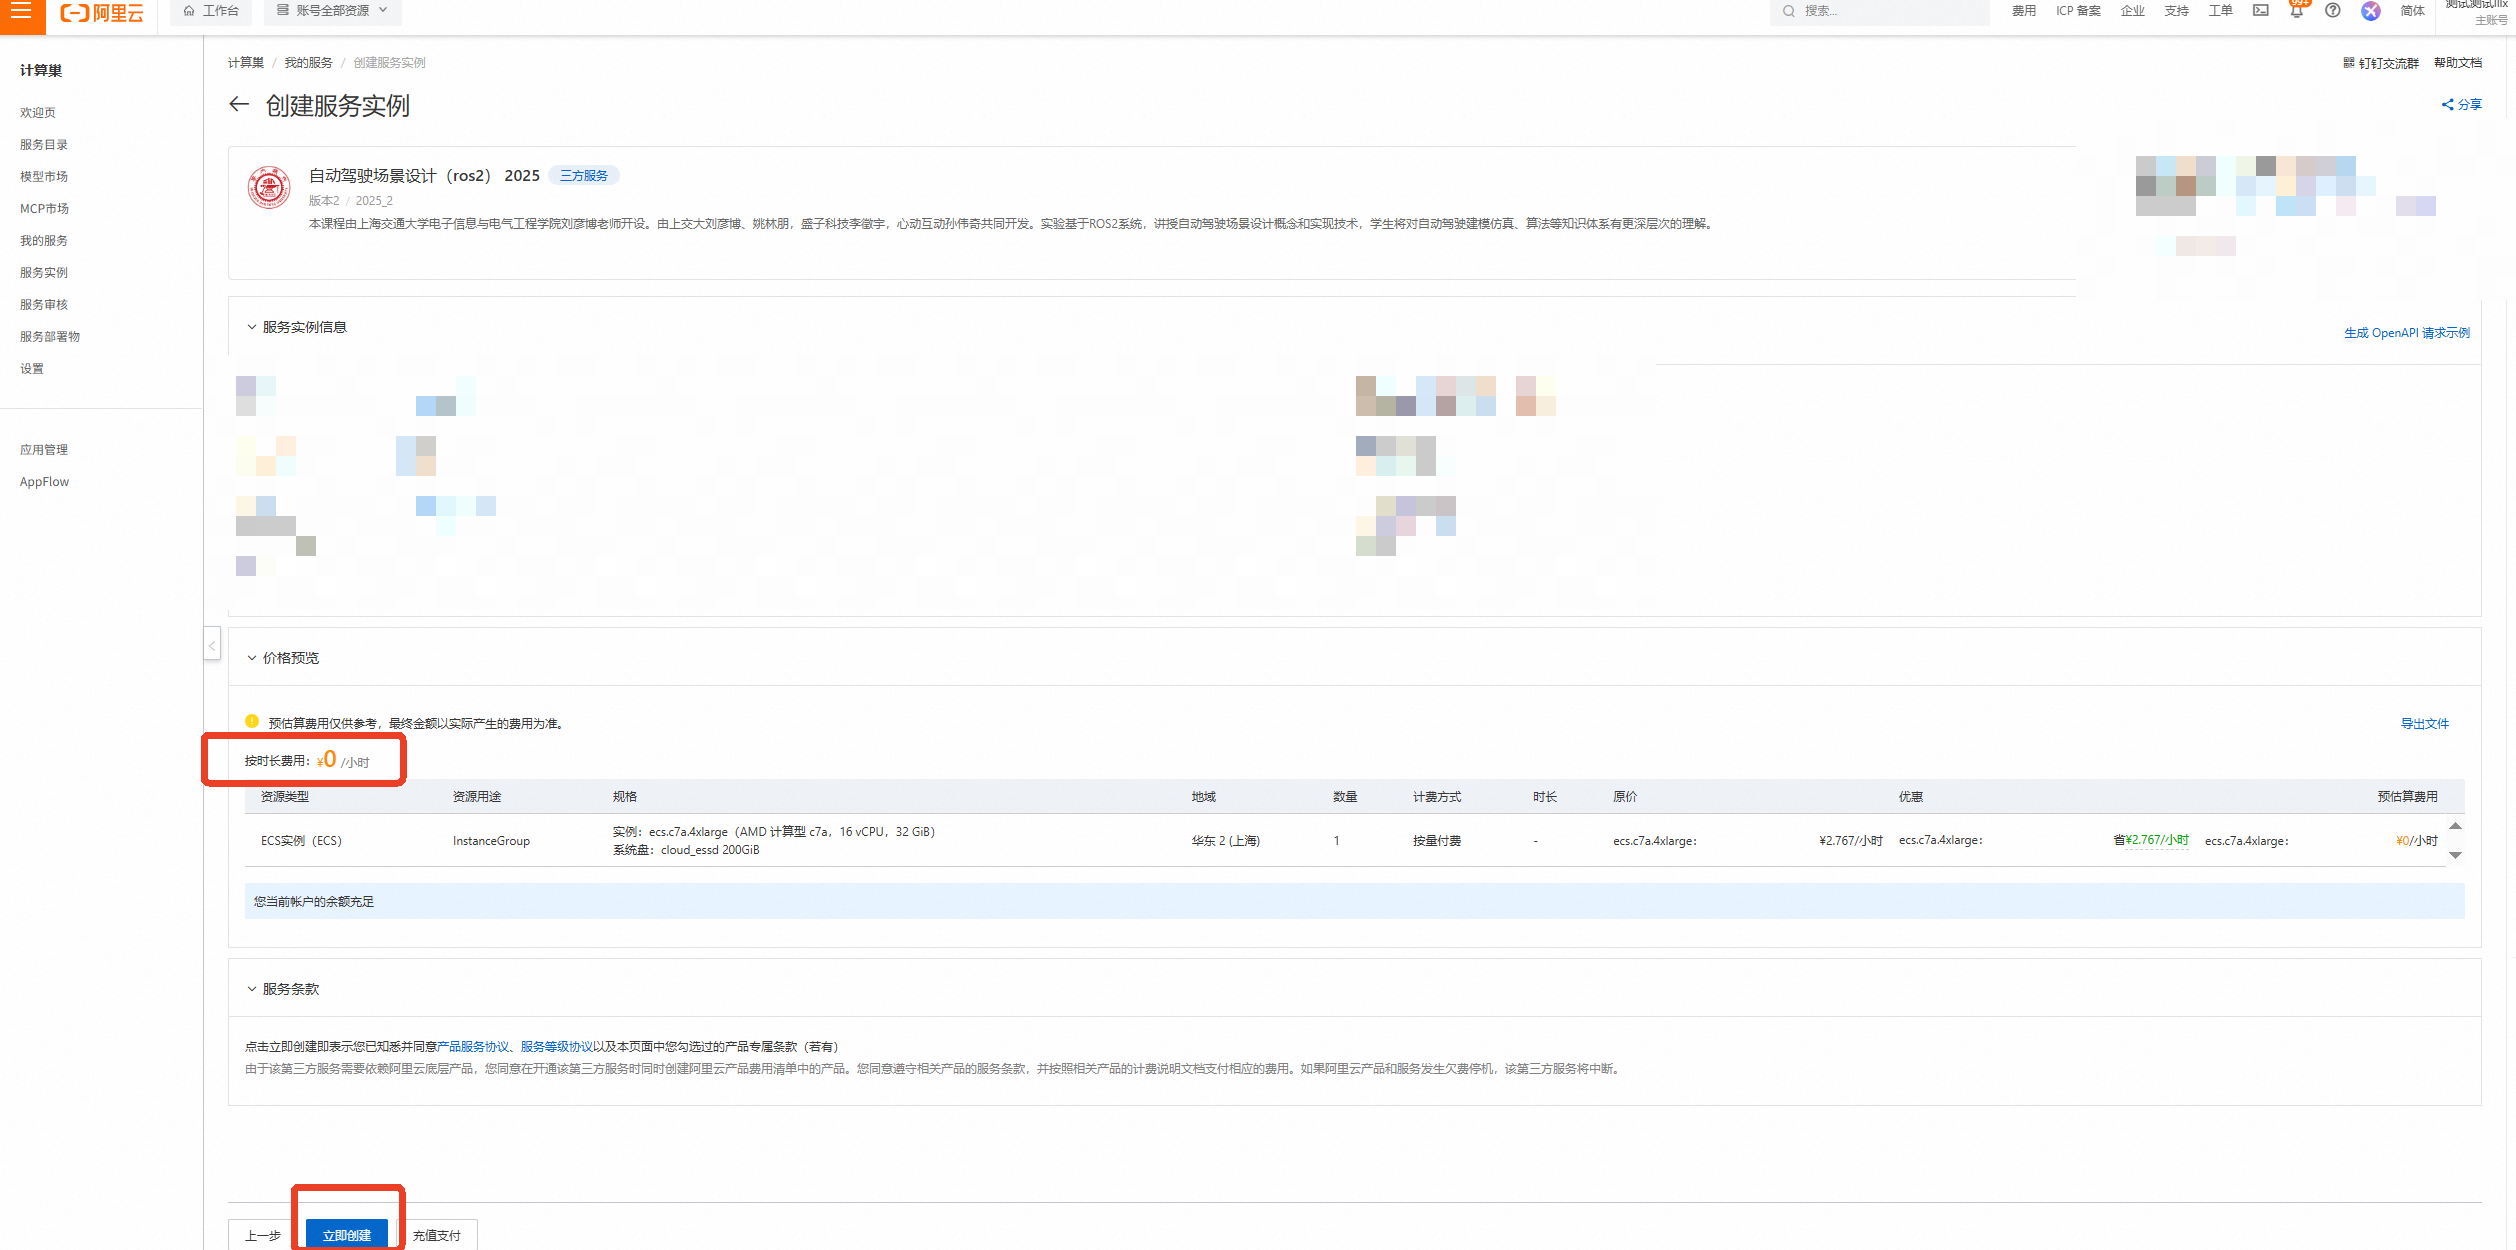The image size is (2516, 1250).
Task: Focus the top 搜索 input field
Action: pos(1880,11)
